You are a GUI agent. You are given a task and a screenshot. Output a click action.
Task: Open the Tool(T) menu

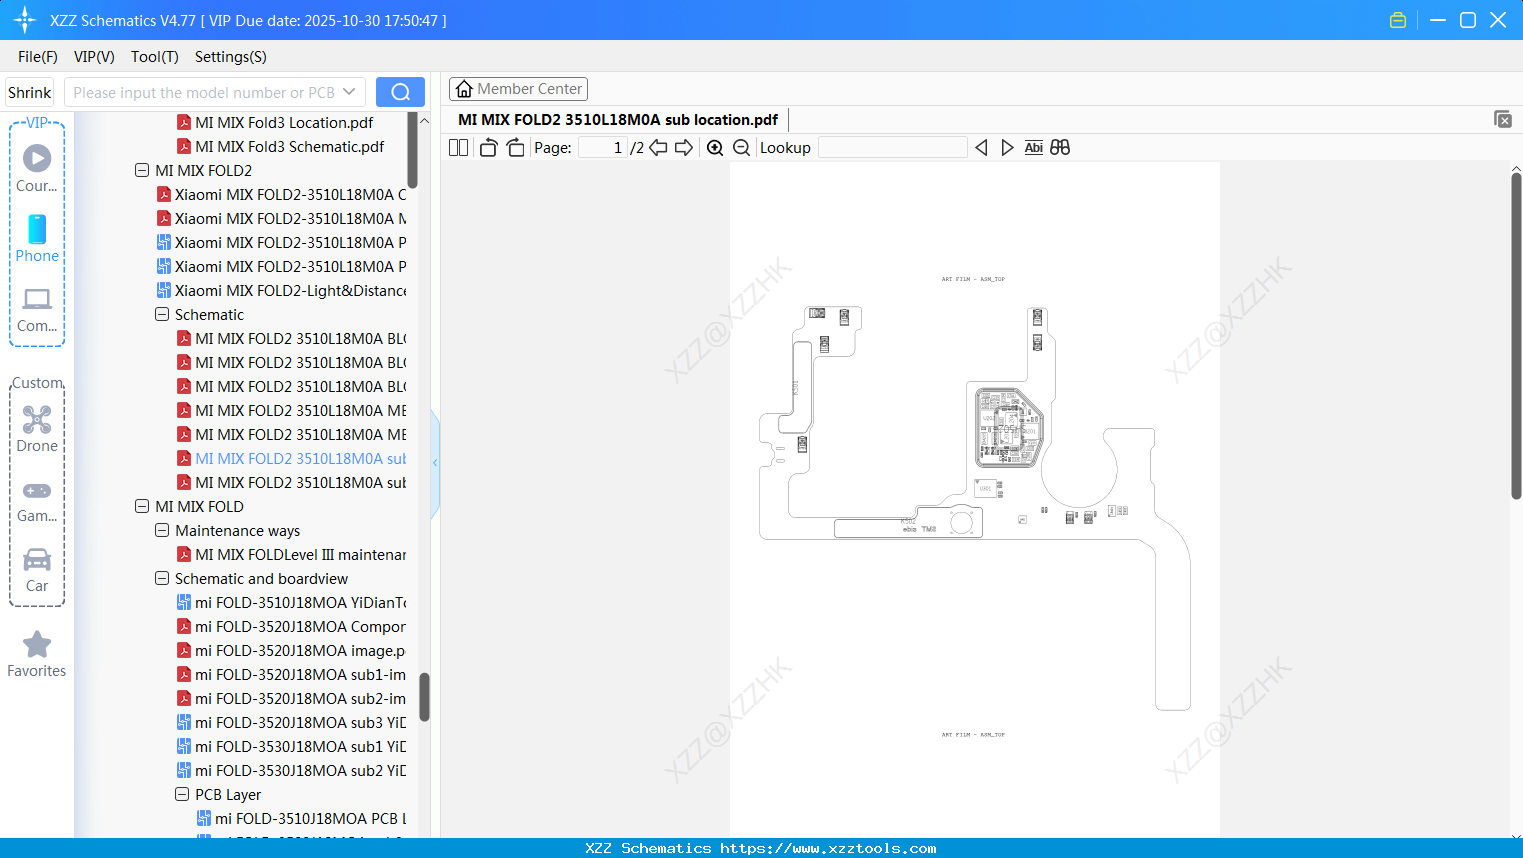click(x=154, y=57)
